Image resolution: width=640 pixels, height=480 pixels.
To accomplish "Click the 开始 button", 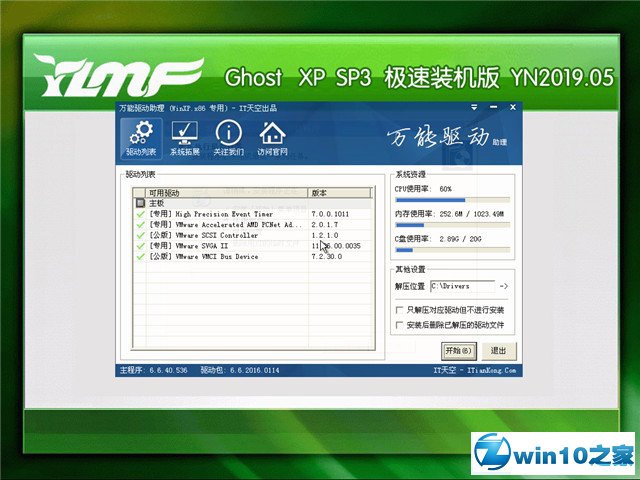I will coord(459,351).
